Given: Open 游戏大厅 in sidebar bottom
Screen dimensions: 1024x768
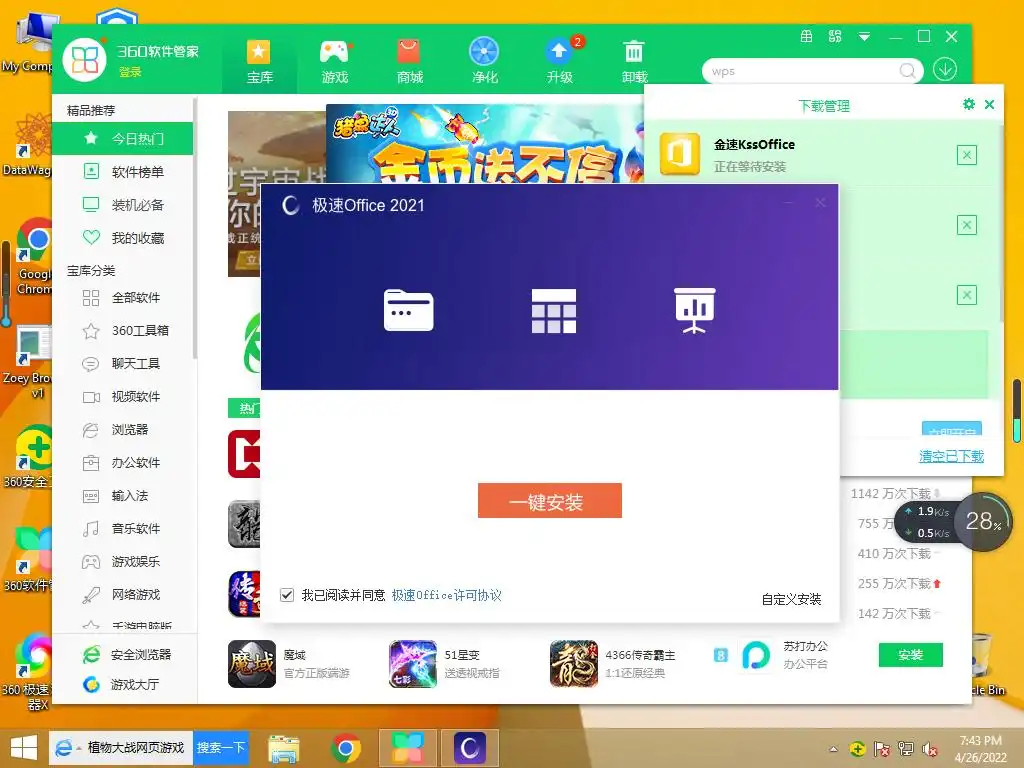Looking at the screenshot, I should [121, 684].
